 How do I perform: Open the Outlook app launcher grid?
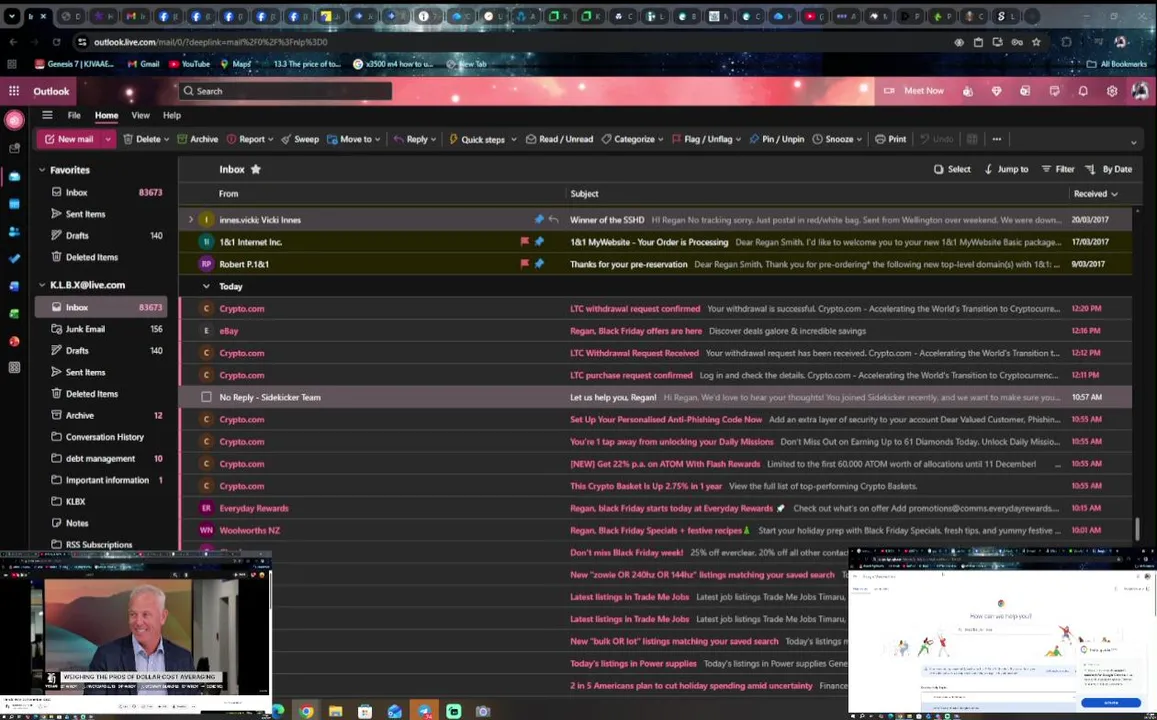pyautogui.click(x=14, y=91)
